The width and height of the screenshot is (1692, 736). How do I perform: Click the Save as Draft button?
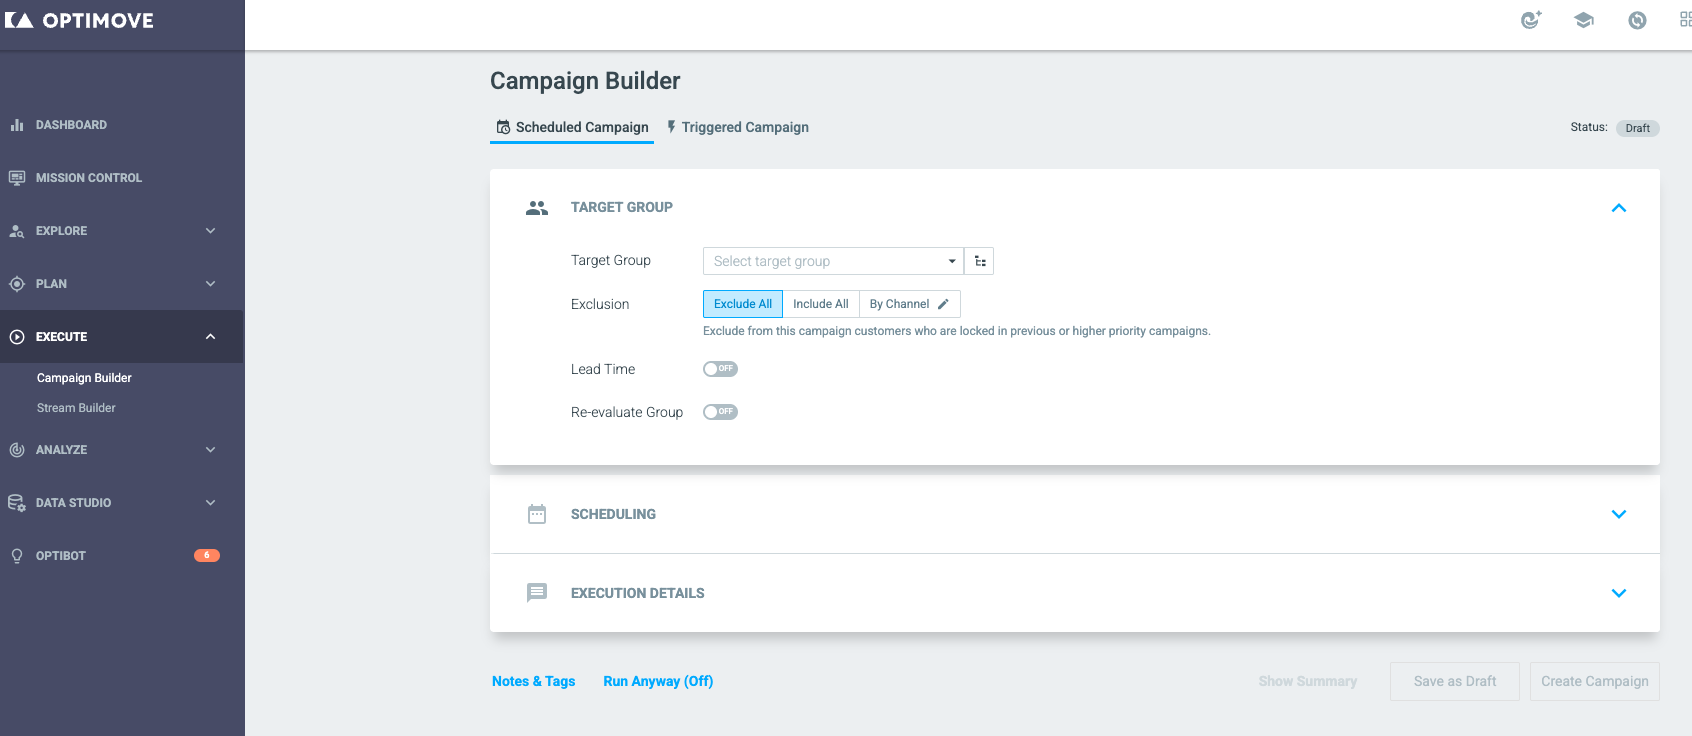coord(1454,681)
